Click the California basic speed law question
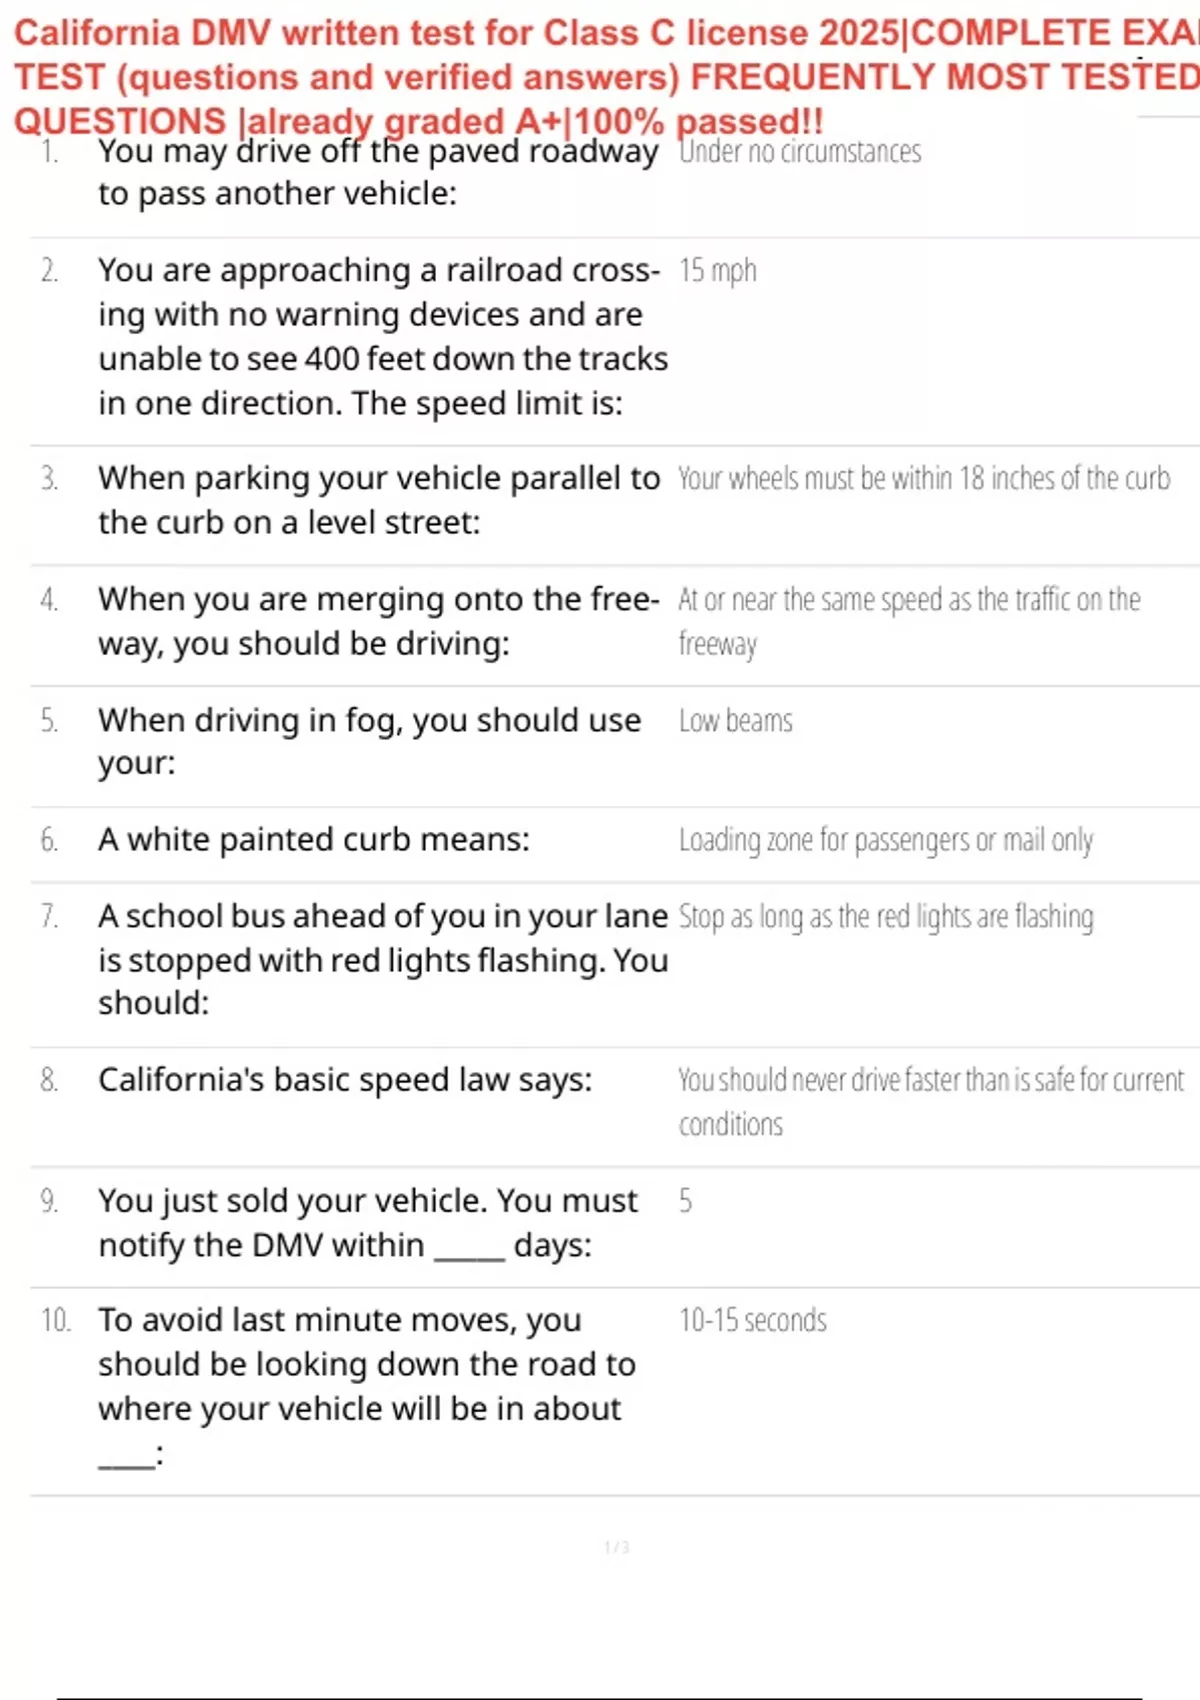The image size is (1200, 1700). 344,1080
